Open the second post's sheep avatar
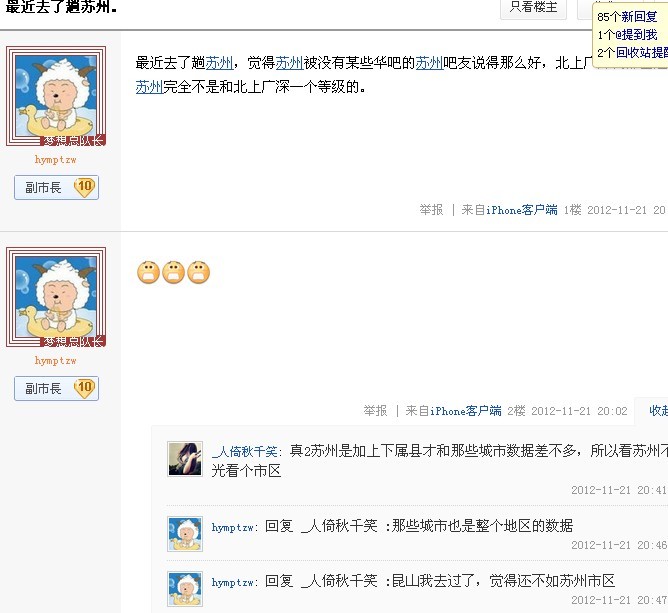The image size is (668, 613). click(56, 297)
